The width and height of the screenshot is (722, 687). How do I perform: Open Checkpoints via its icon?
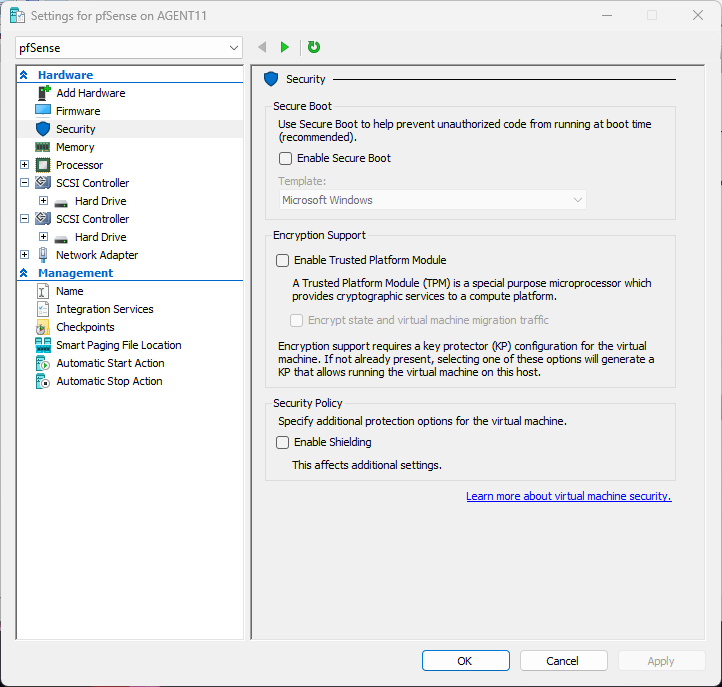click(x=43, y=327)
